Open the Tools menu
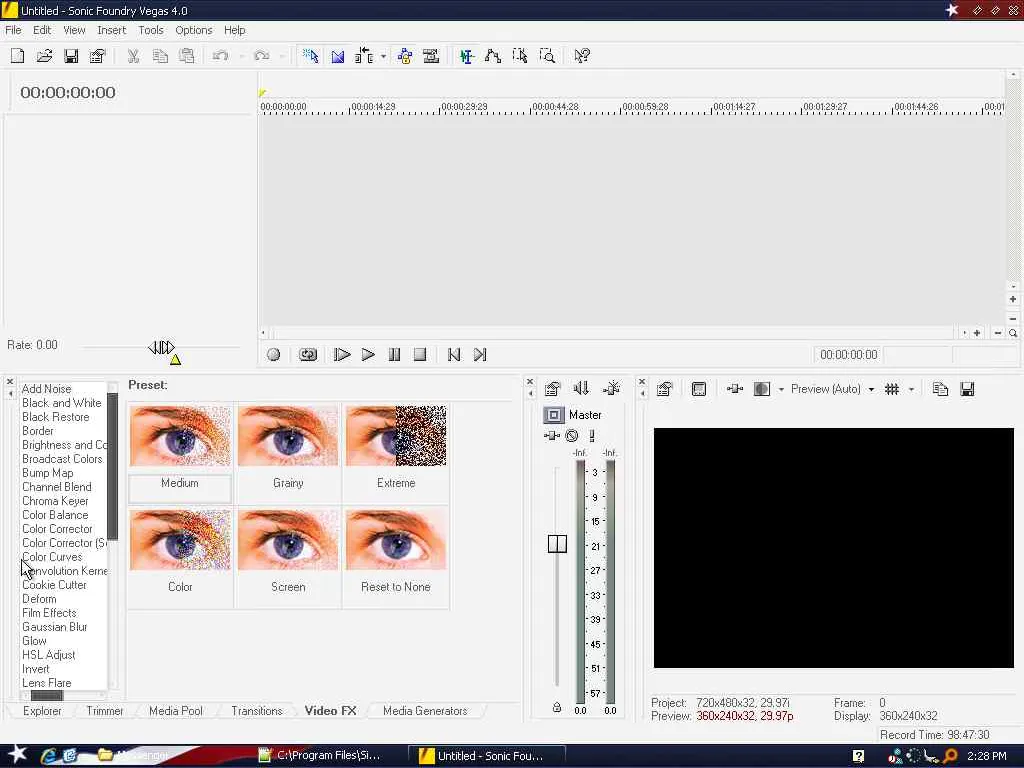 click(151, 30)
